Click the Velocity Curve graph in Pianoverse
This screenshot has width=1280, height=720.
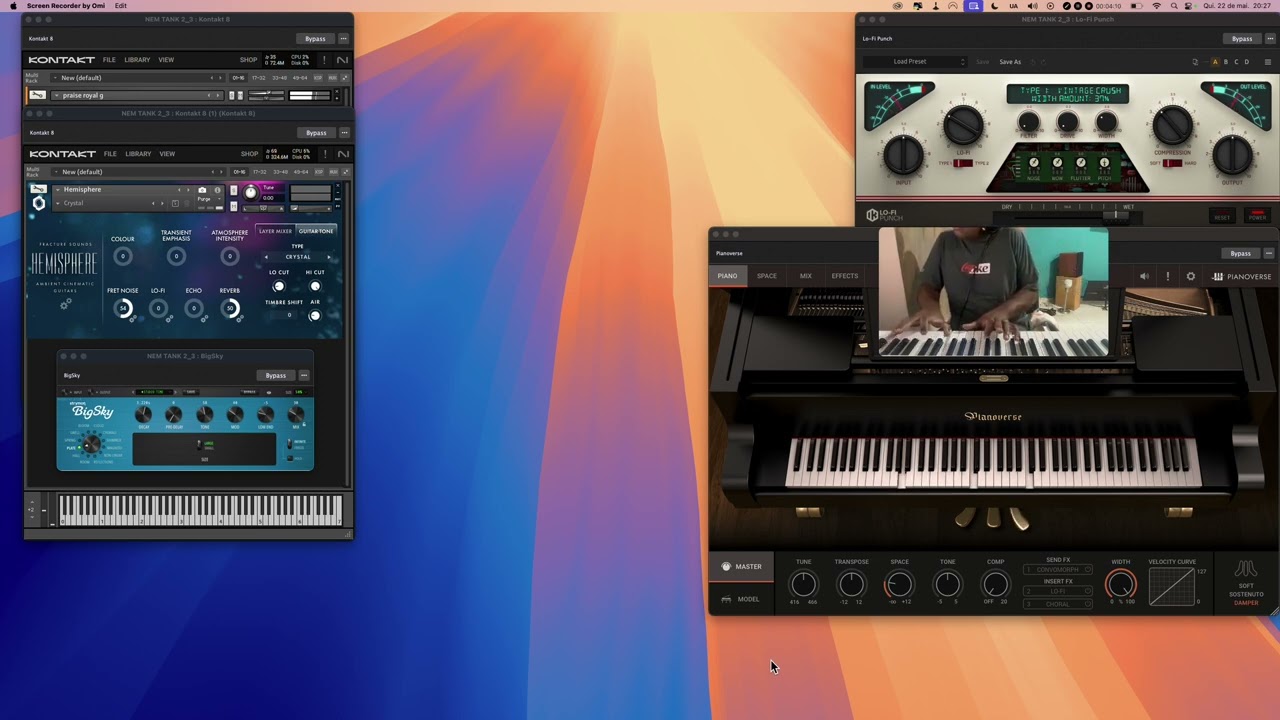(1171, 586)
